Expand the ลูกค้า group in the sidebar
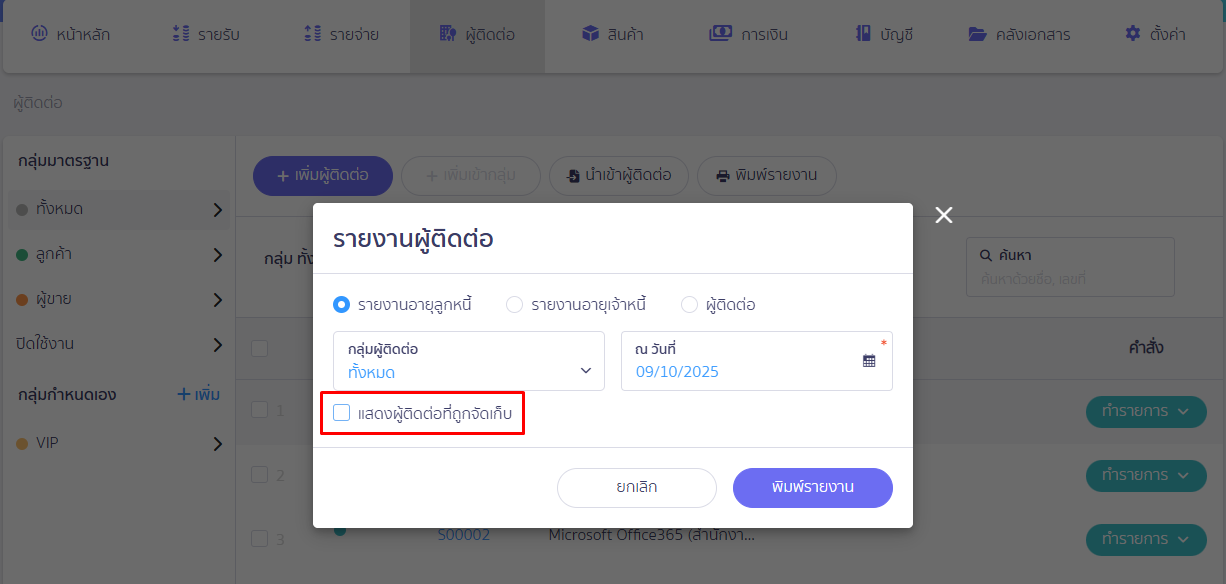This screenshot has width=1226, height=584. click(218, 255)
